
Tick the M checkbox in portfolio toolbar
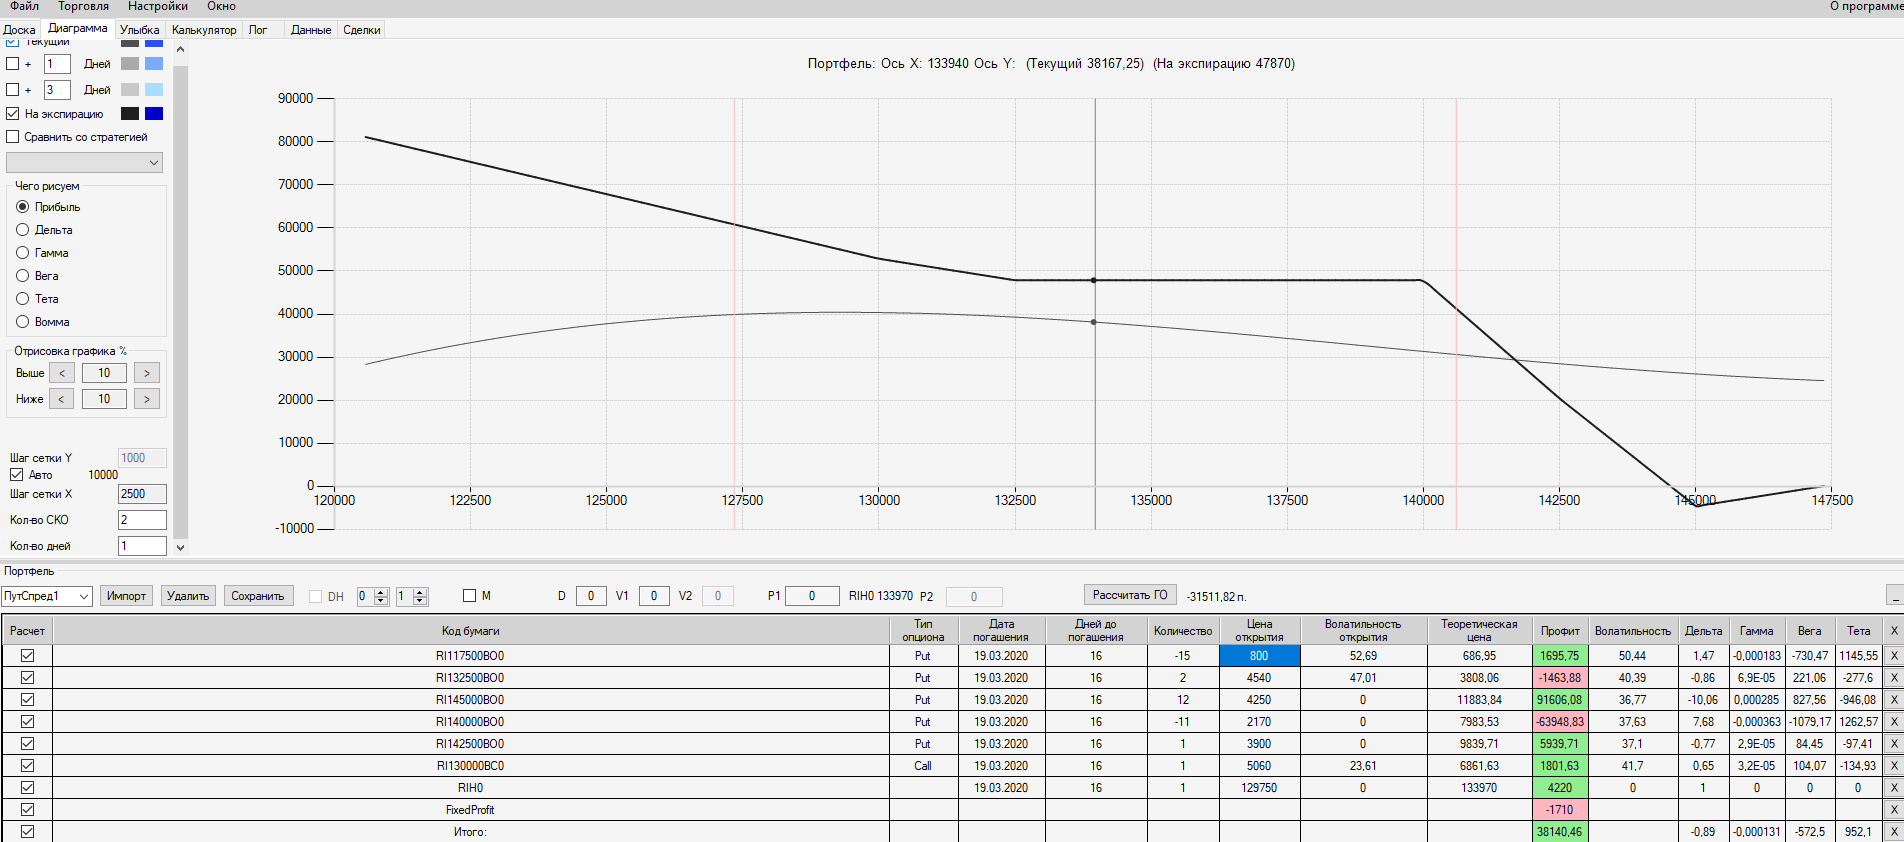[469, 596]
